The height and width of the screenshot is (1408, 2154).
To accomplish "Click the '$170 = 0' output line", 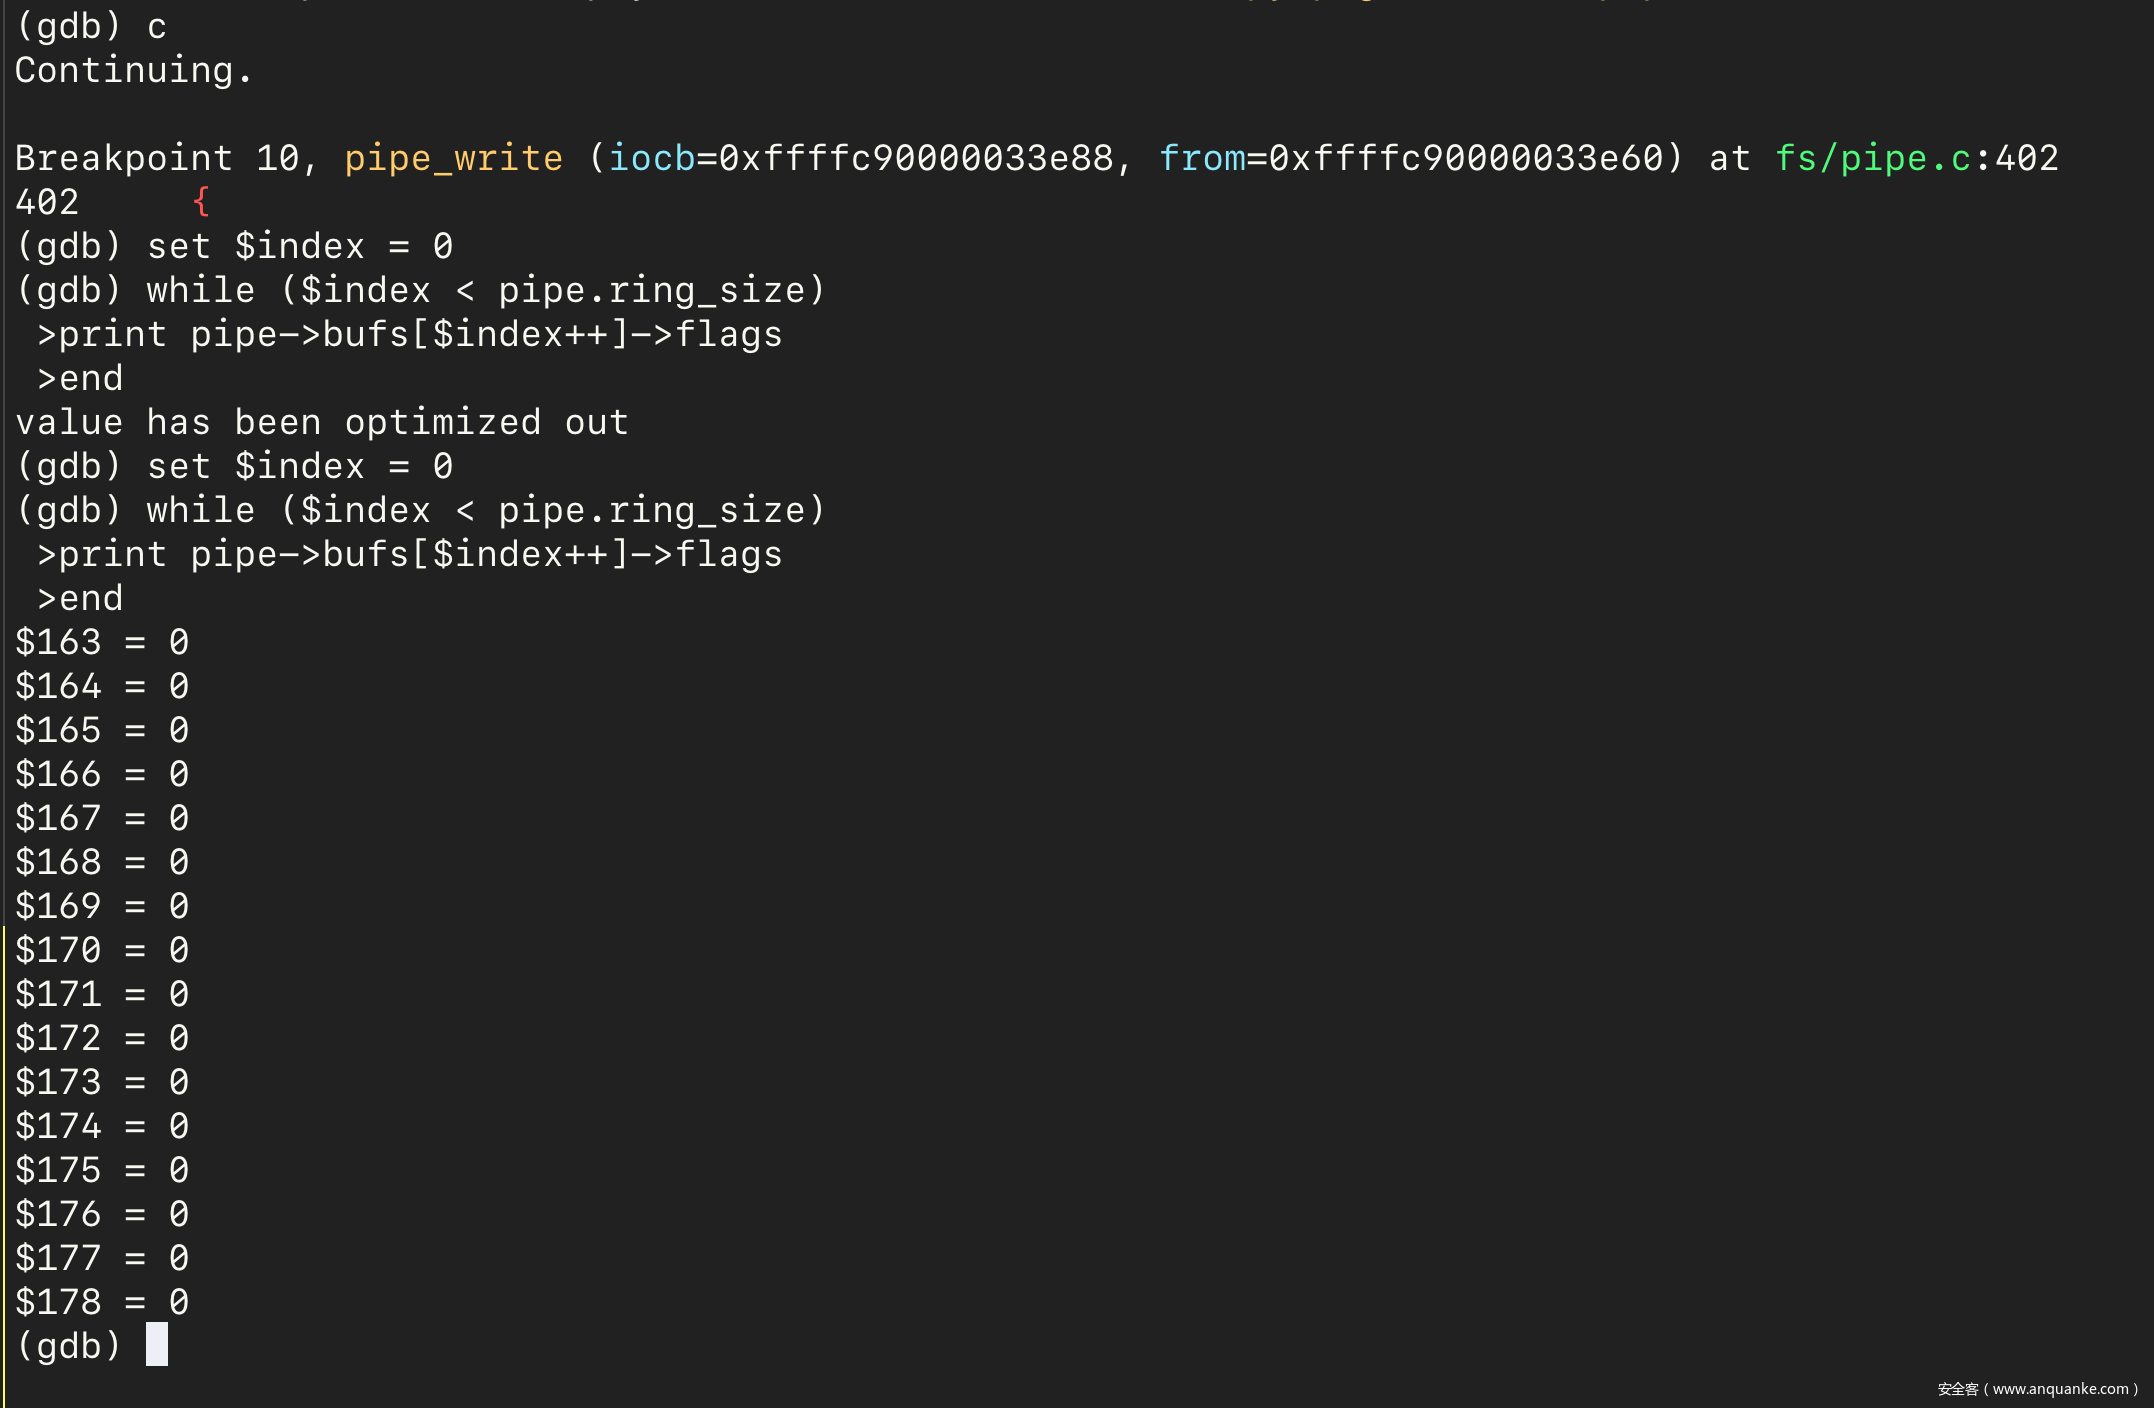I will coord(102,950).
